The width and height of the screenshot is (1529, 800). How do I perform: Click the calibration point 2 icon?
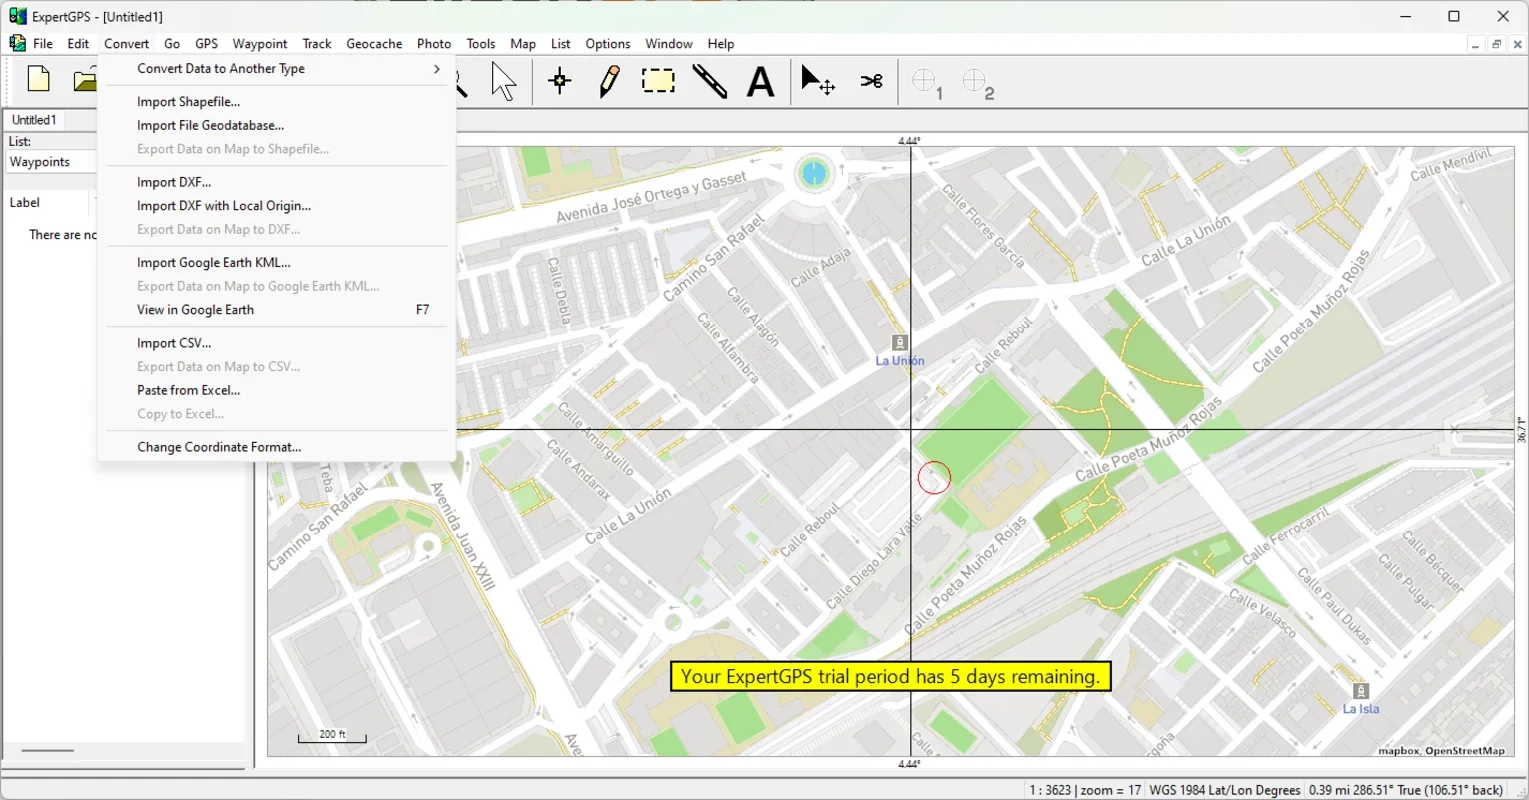(x=978, y=84)
